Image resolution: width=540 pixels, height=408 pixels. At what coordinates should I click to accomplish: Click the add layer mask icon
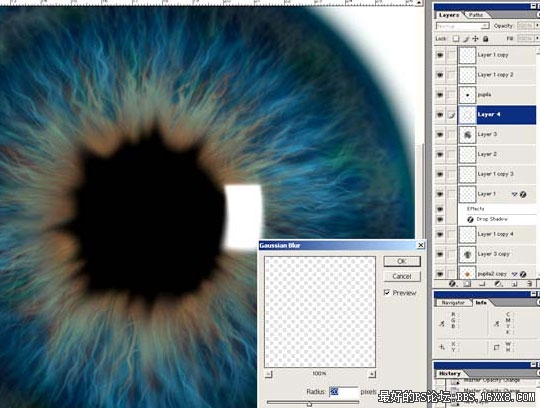tap(467, 284)
